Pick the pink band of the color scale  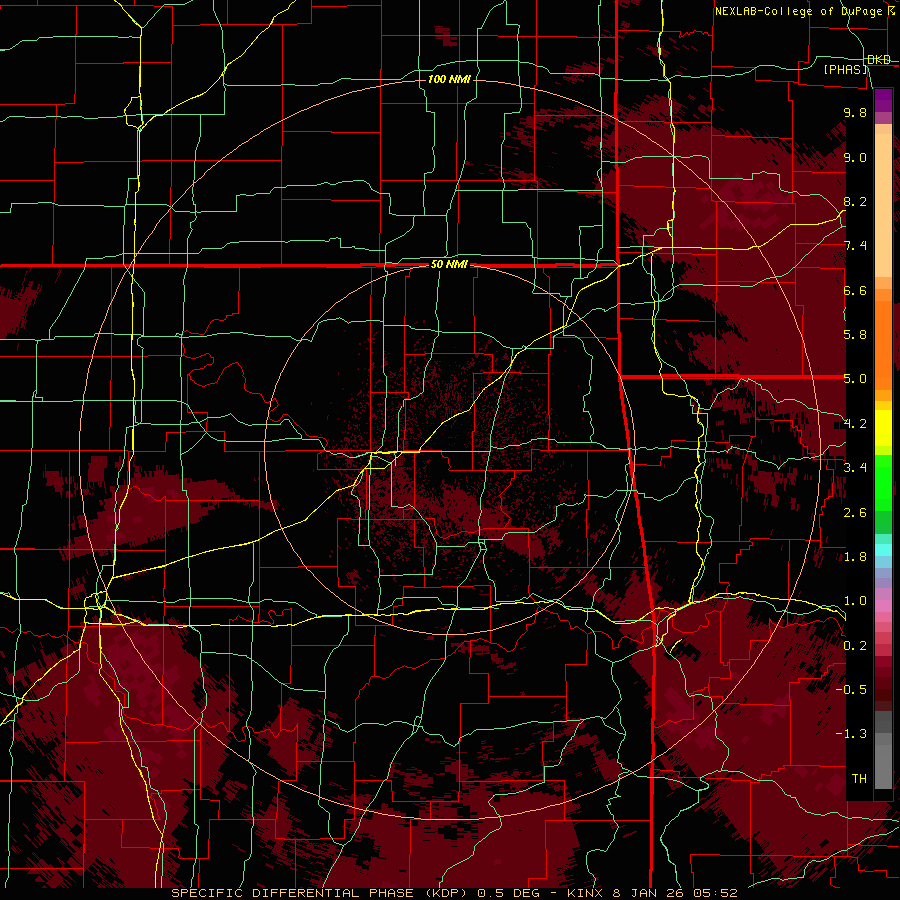pos(883,606)
